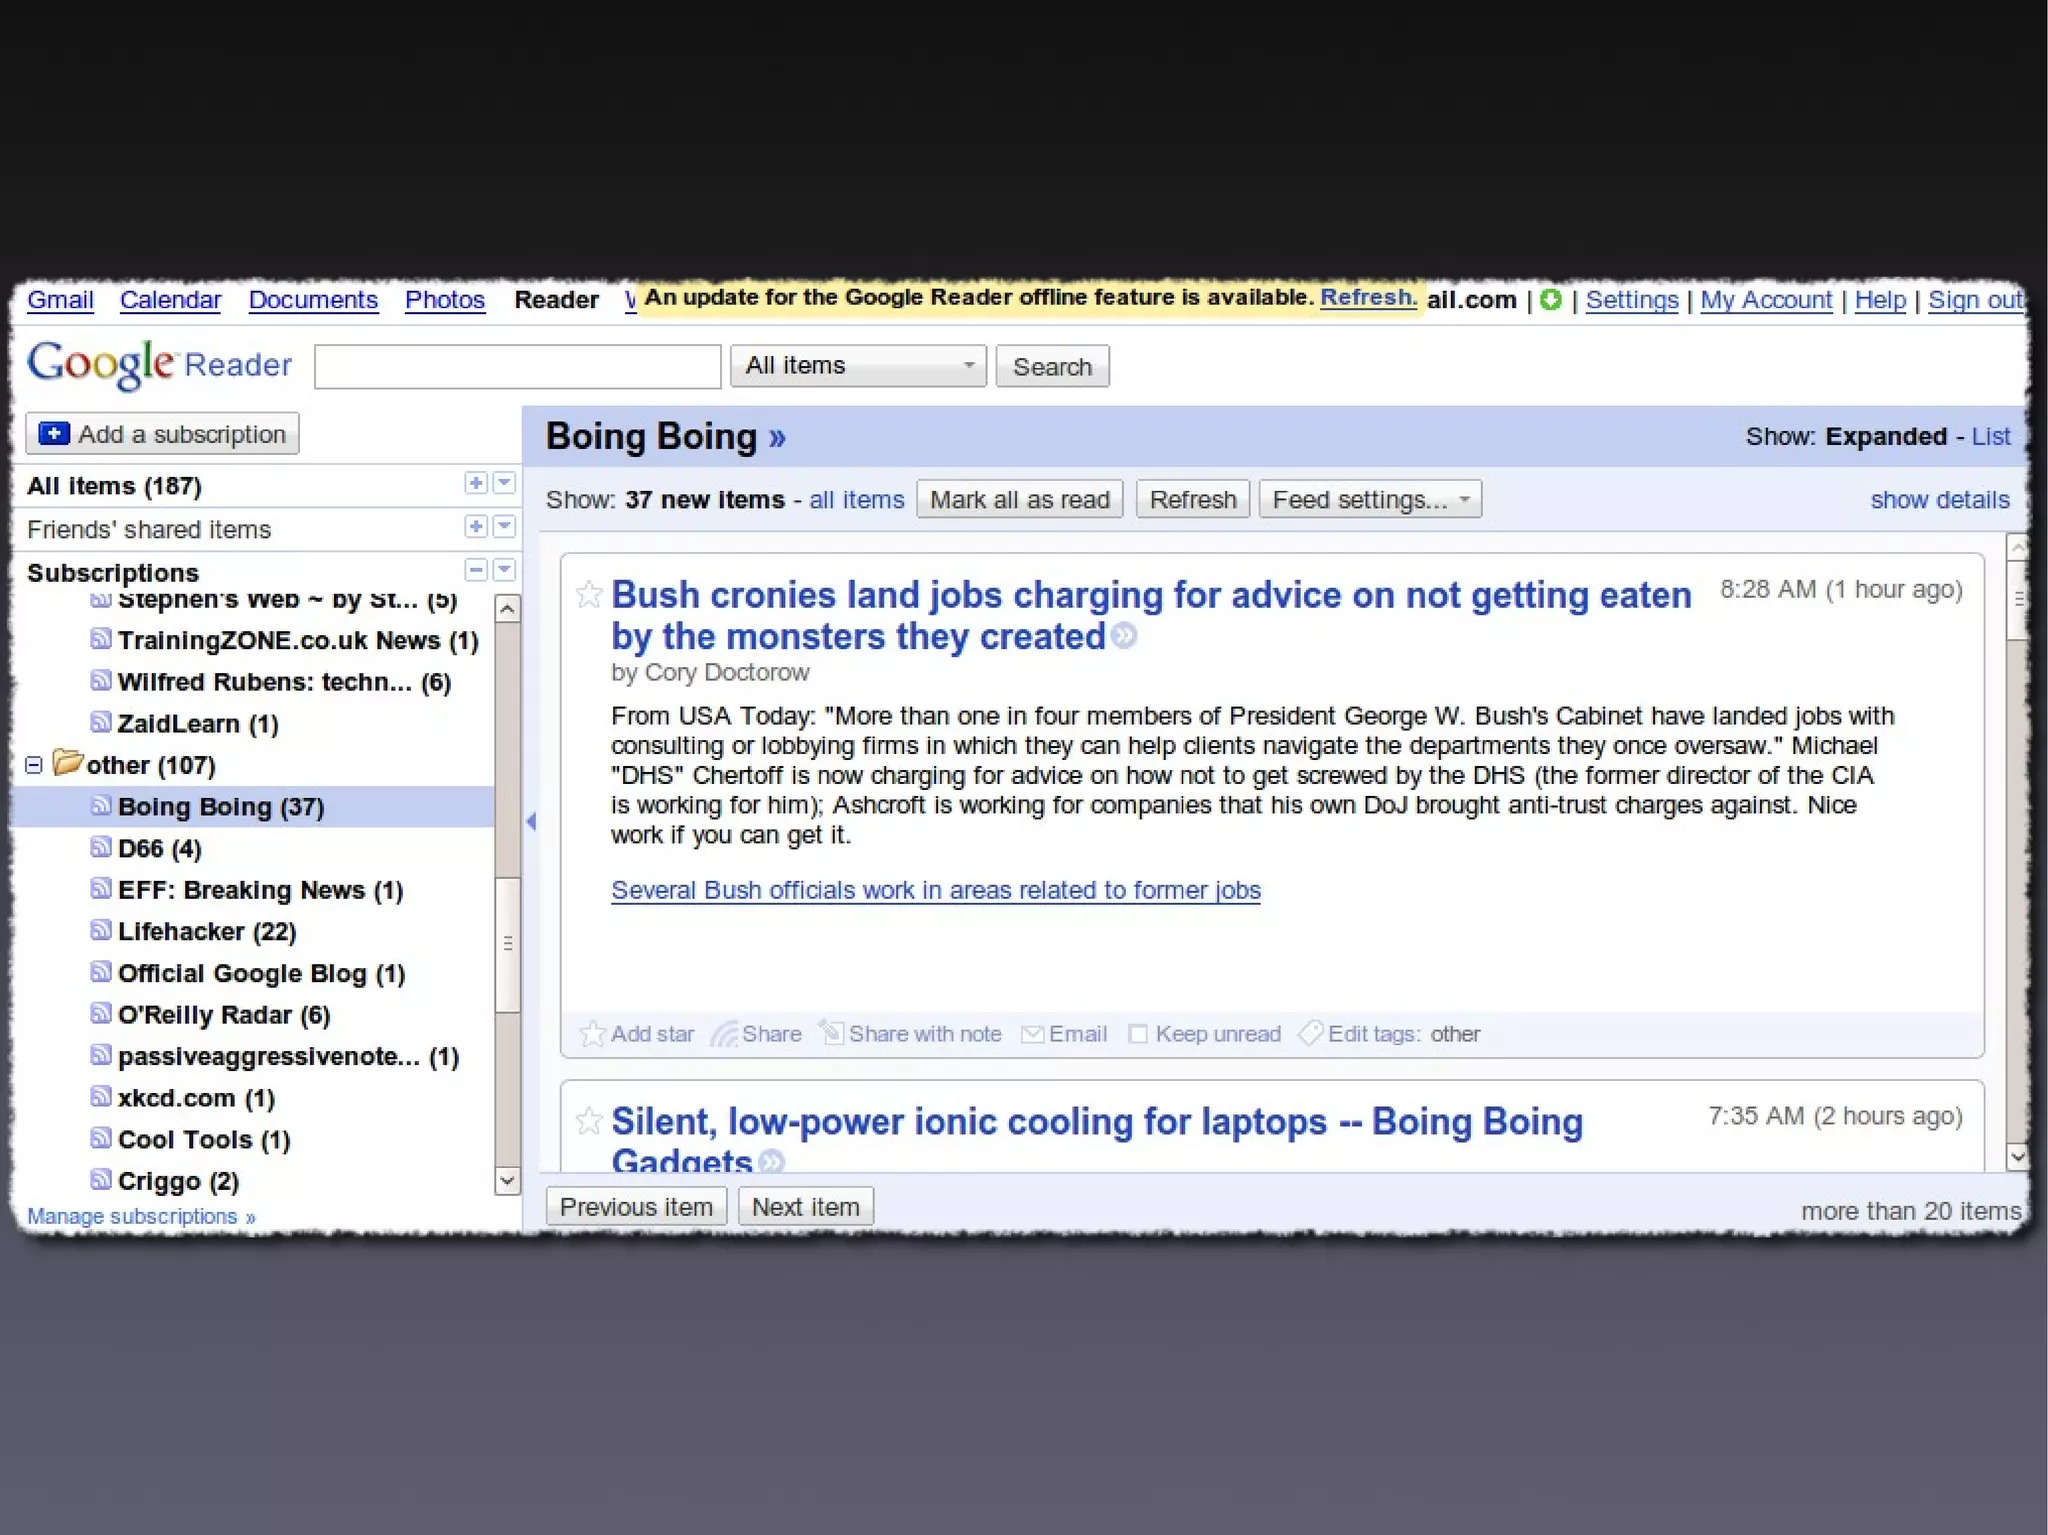Click feed icon next to Official Google Blog
The height and width of the screenshot is (1535, 2048).
click(x=100, y=971)
